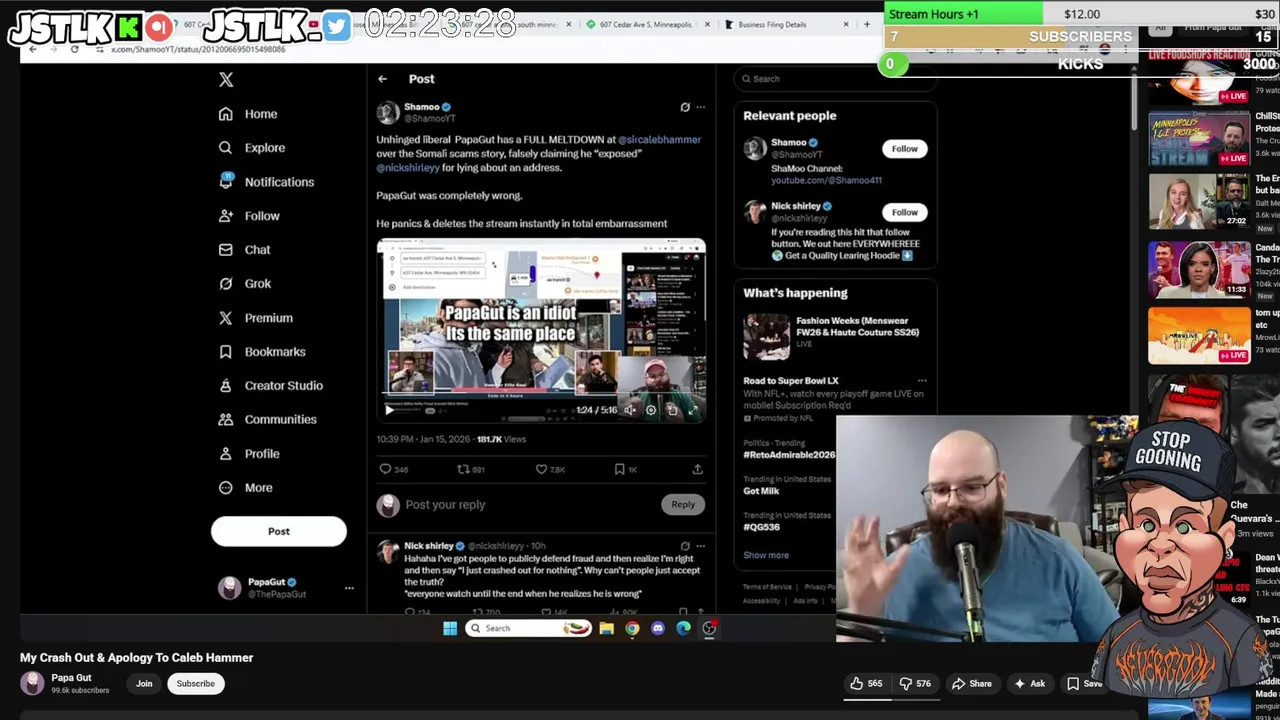Viewport: 1280px width, 720px height.
Task: Open Grok from the X sidebar
Action: pyautogui.click(x=245, y=284)
